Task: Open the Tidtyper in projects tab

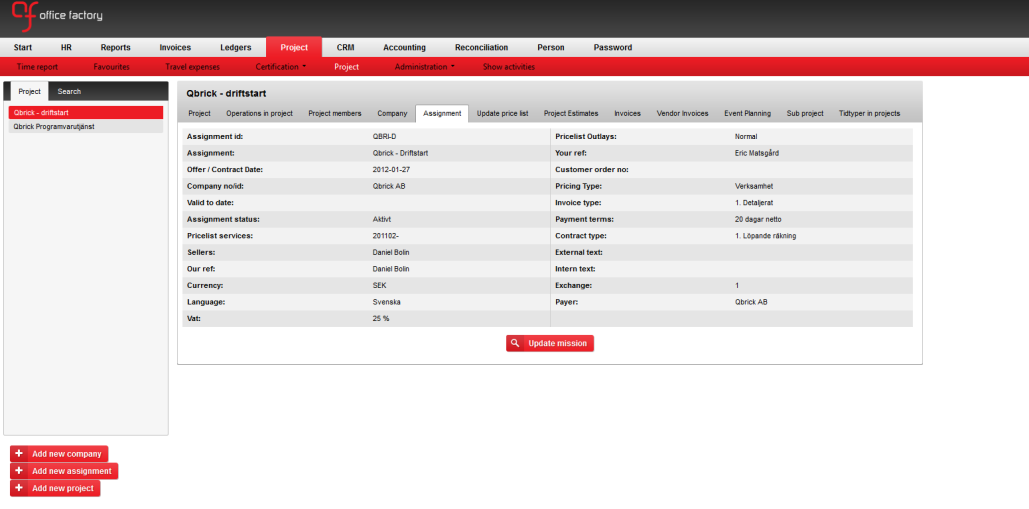Action: (870, 113)
